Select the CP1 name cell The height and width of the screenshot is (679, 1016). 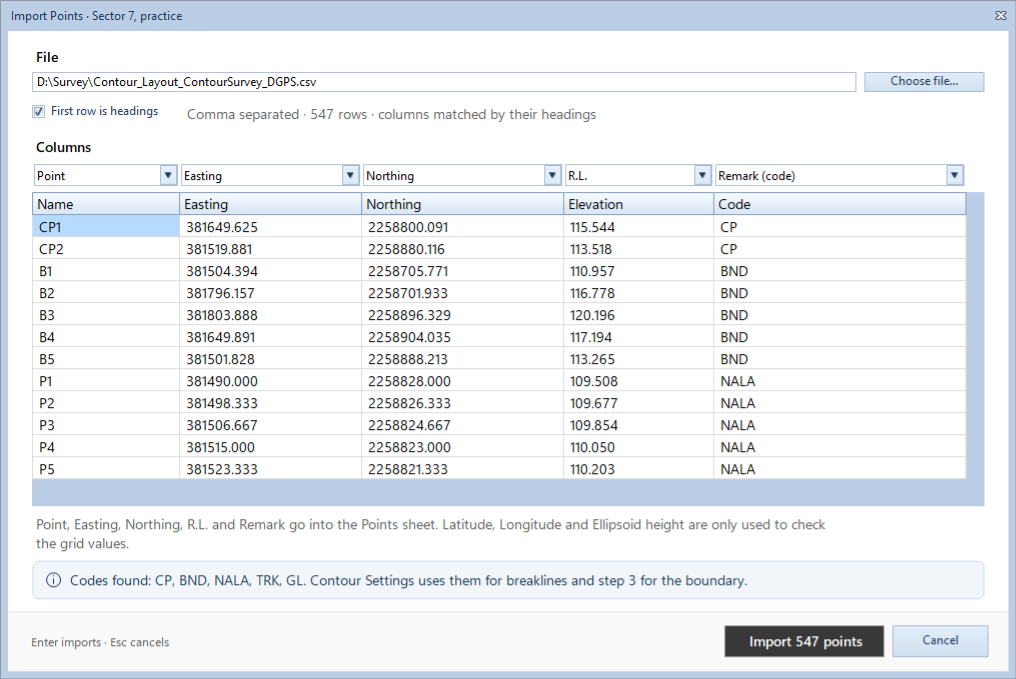point(106,227)
